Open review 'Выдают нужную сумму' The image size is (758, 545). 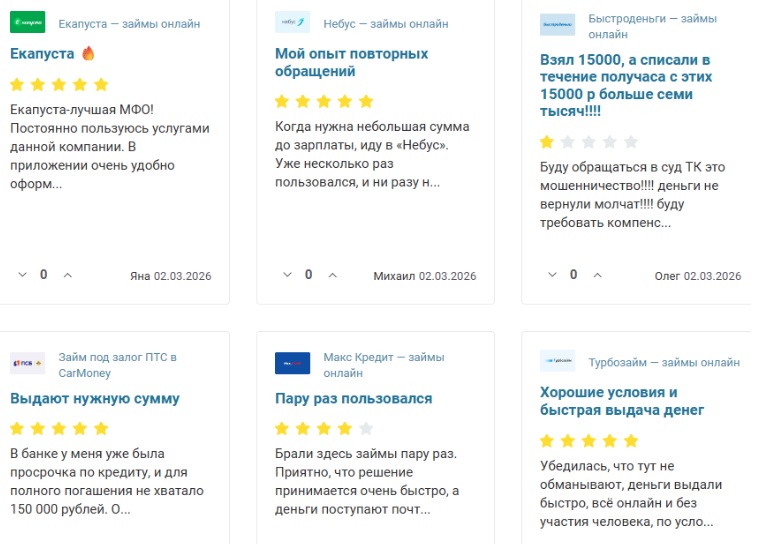95,398
